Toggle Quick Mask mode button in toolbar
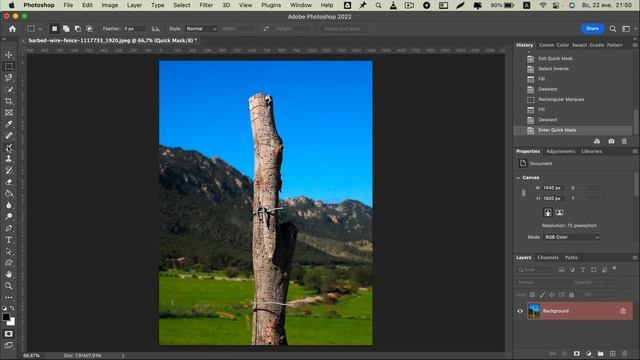Image resolution: width=640 pixels, height=360 pixels. click(9, 334)
